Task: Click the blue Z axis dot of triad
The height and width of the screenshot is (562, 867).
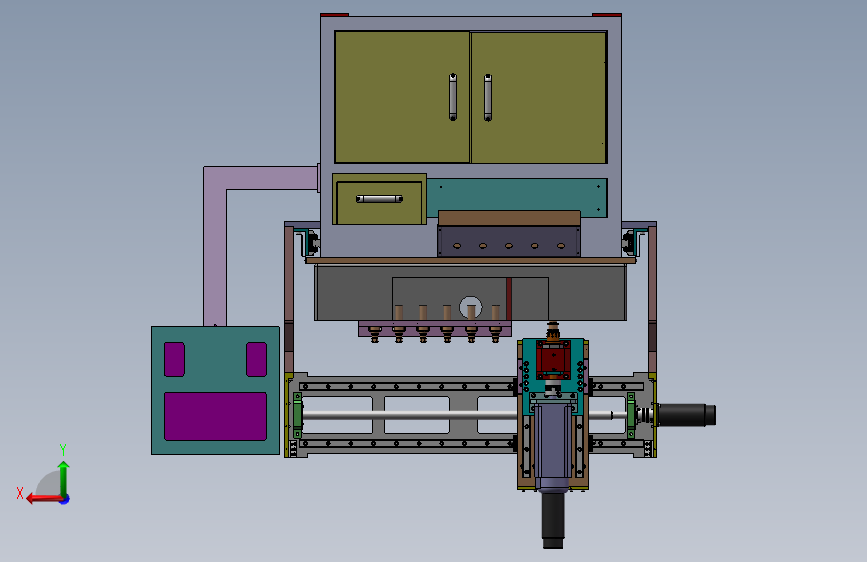Action: [x=65, y=500]
